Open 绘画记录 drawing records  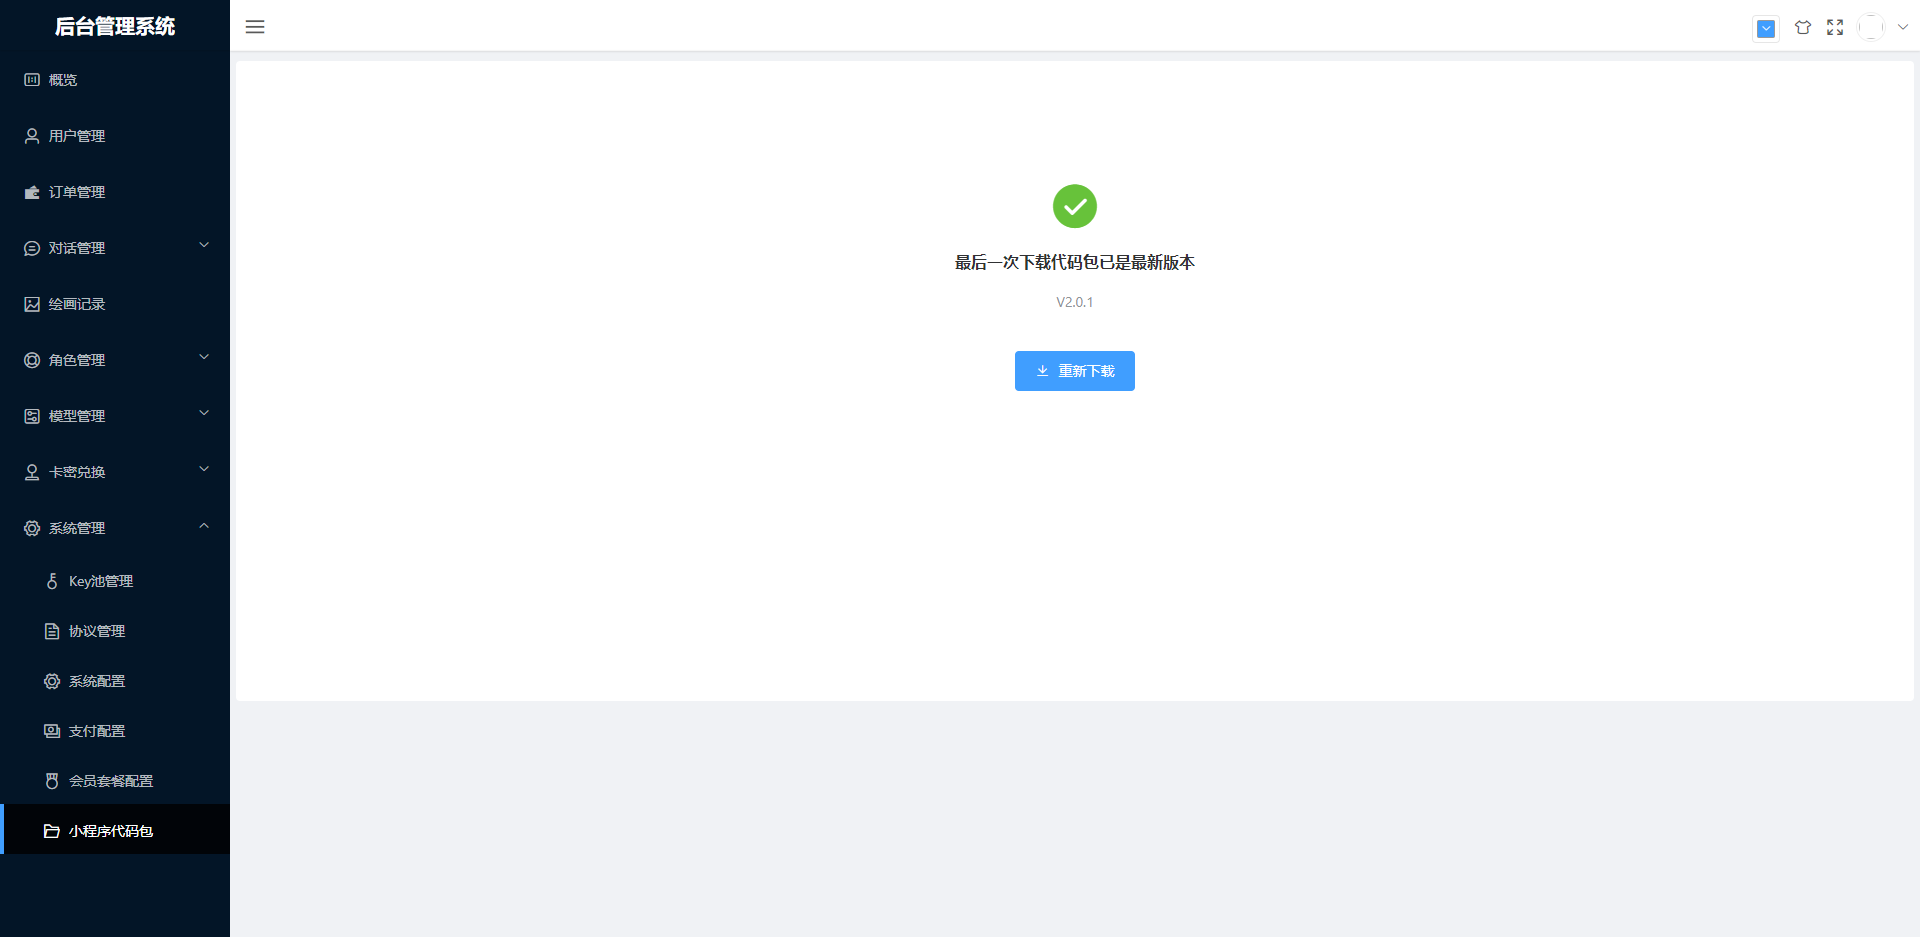tap(77, 304)
